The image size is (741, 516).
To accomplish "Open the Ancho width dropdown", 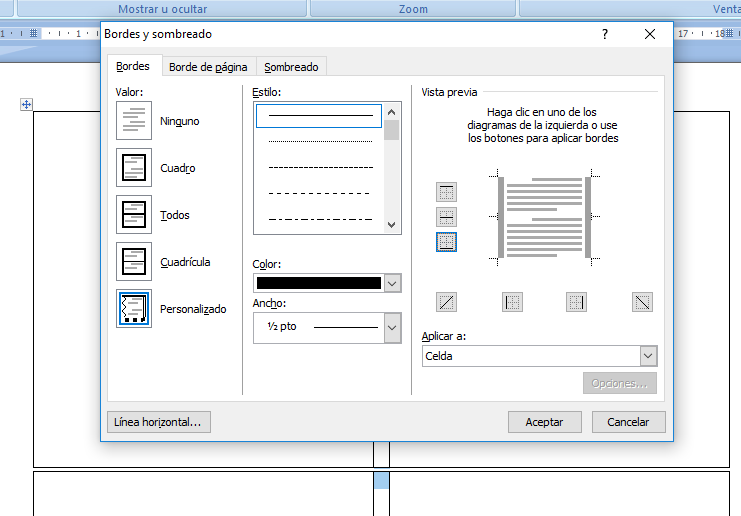I will tap(392, 327).
